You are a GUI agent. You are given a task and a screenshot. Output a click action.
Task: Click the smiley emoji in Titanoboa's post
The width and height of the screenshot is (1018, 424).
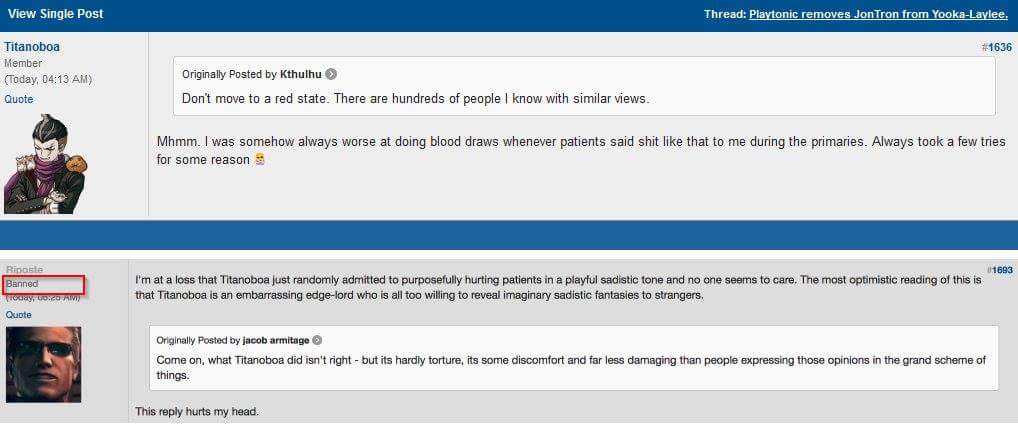260,159
